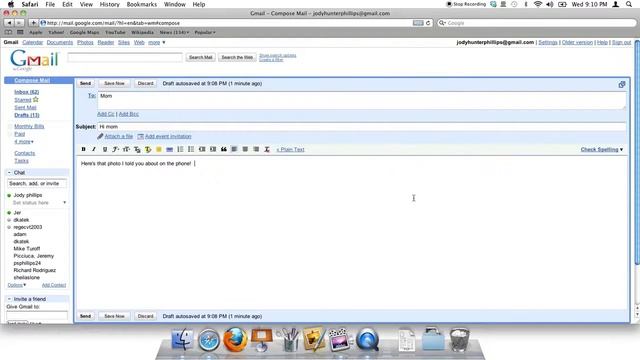Open the Sent Mail folder
The image size is (640, 360).
tap(25, 107)
